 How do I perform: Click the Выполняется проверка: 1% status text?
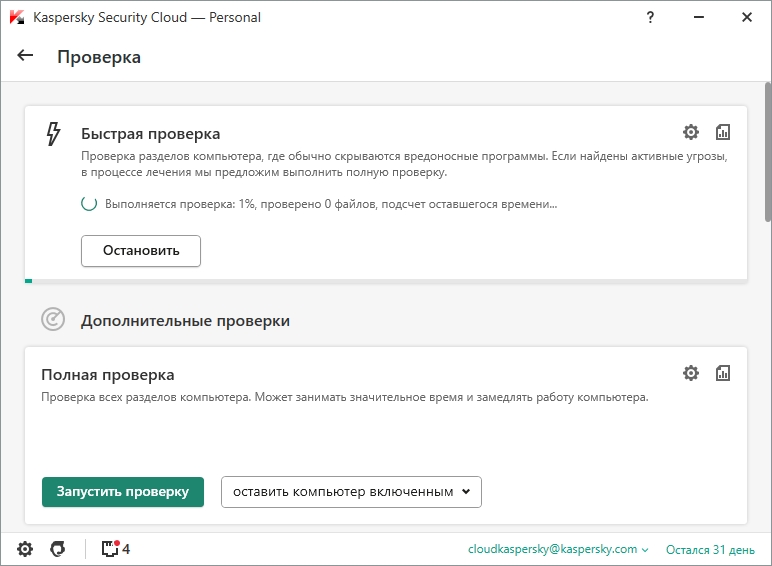(331, 204)
